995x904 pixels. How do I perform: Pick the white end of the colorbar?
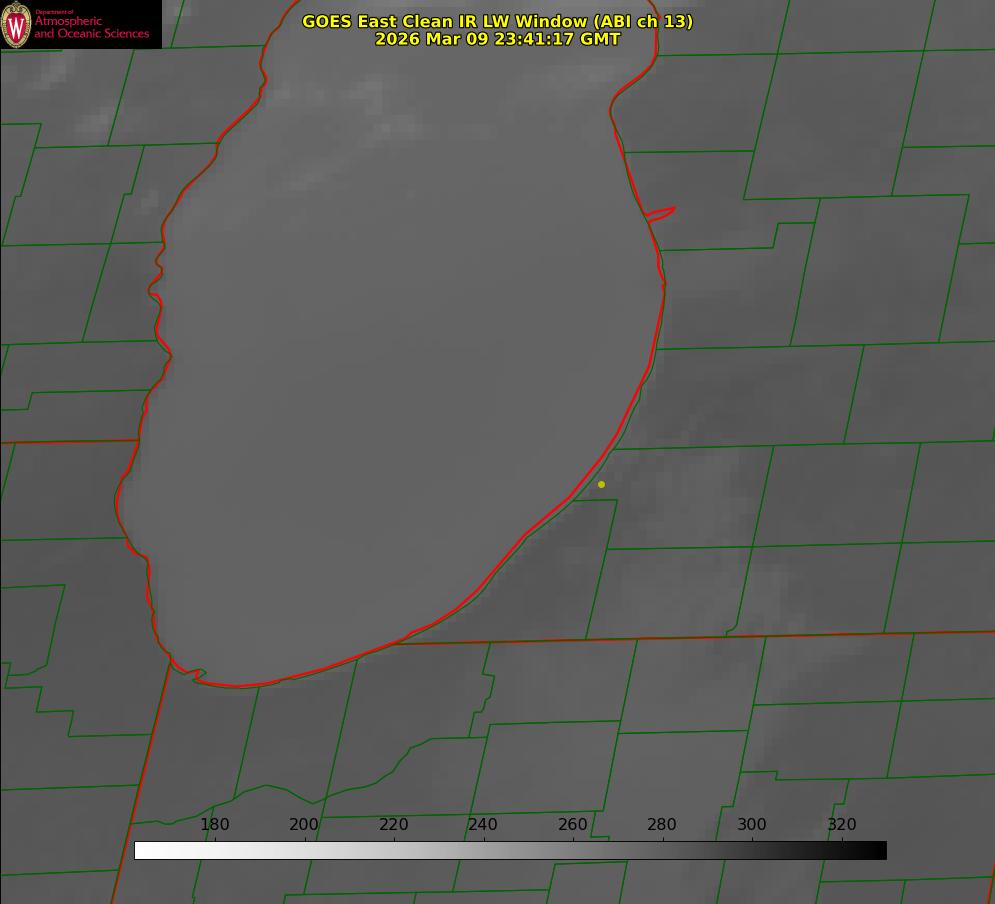(141, 850)
